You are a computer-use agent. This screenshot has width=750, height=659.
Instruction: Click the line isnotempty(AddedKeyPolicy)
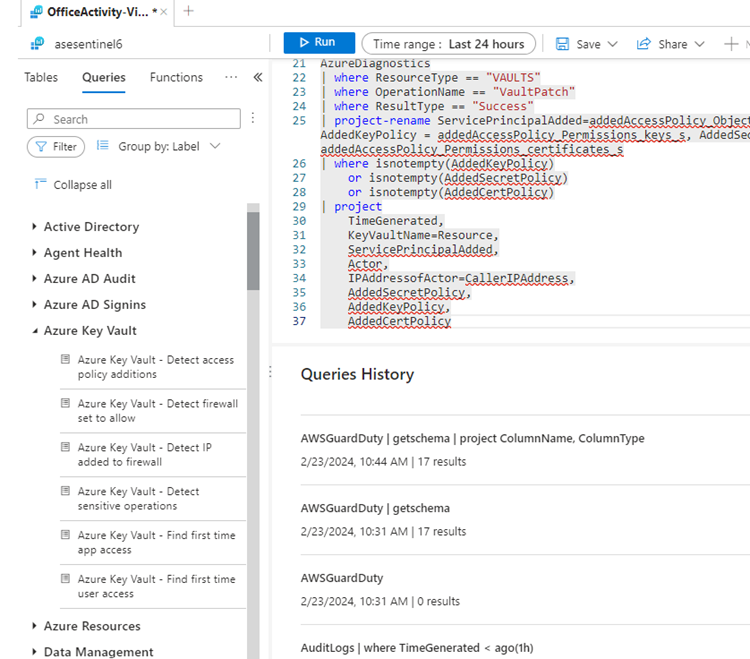tap(437, 164)
